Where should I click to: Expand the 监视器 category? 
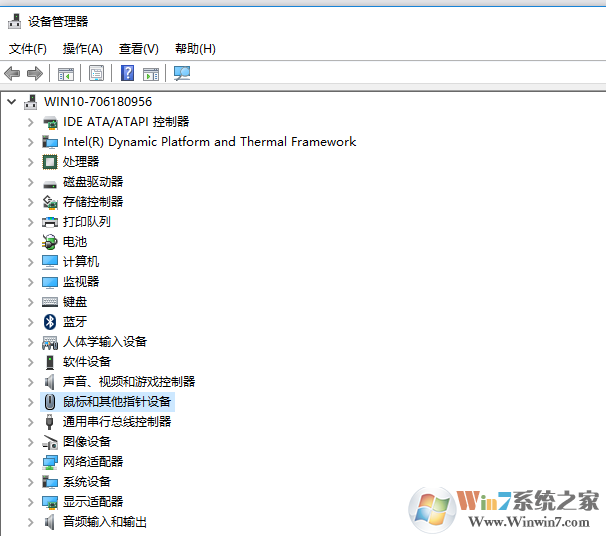[x=31, y=282]
